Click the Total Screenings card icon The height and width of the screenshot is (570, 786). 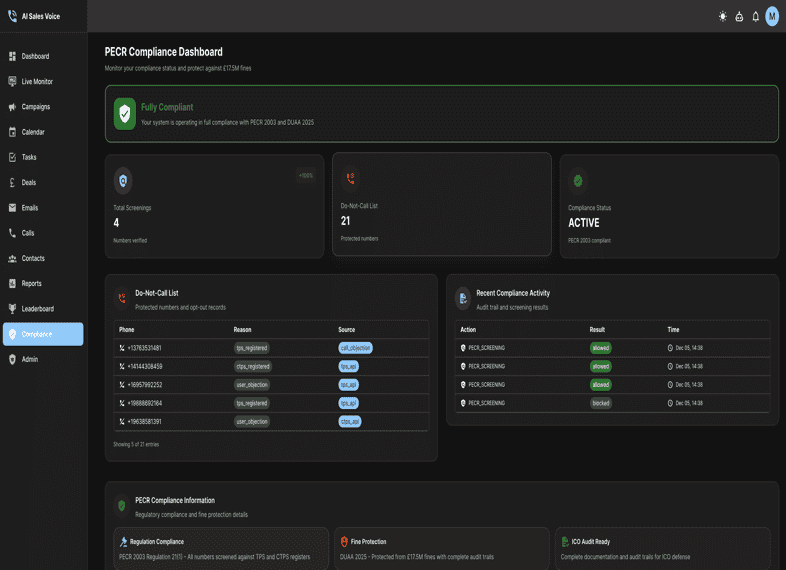click(x=123, y=180)
